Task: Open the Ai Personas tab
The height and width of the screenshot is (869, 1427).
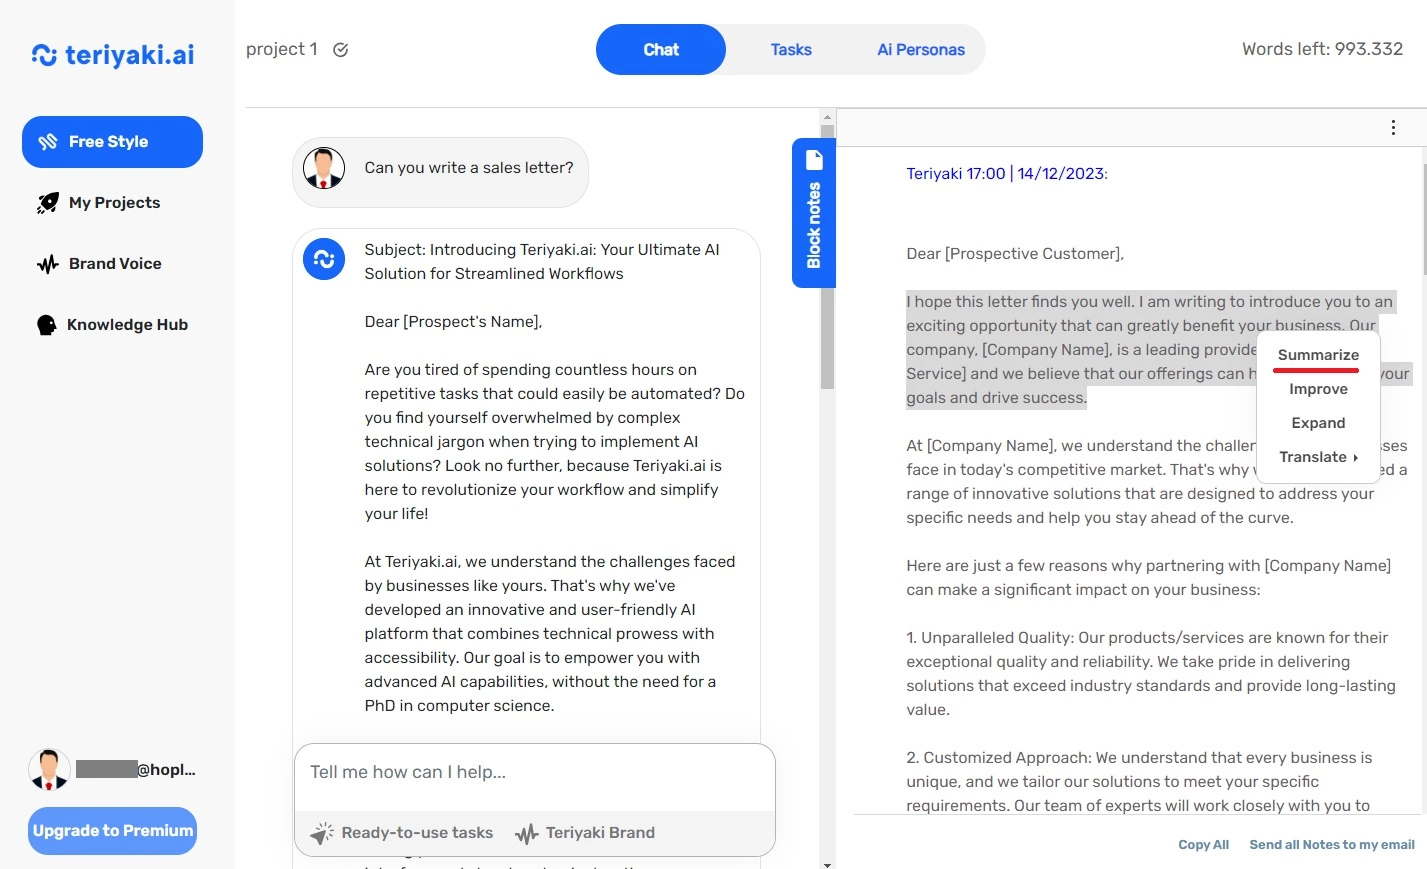Action: pyautogui.click(x=921, y=50)
